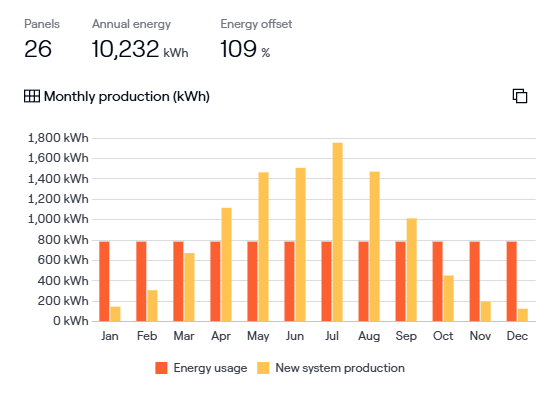
Task: Click the March production bar
Action: pos(189,287)
